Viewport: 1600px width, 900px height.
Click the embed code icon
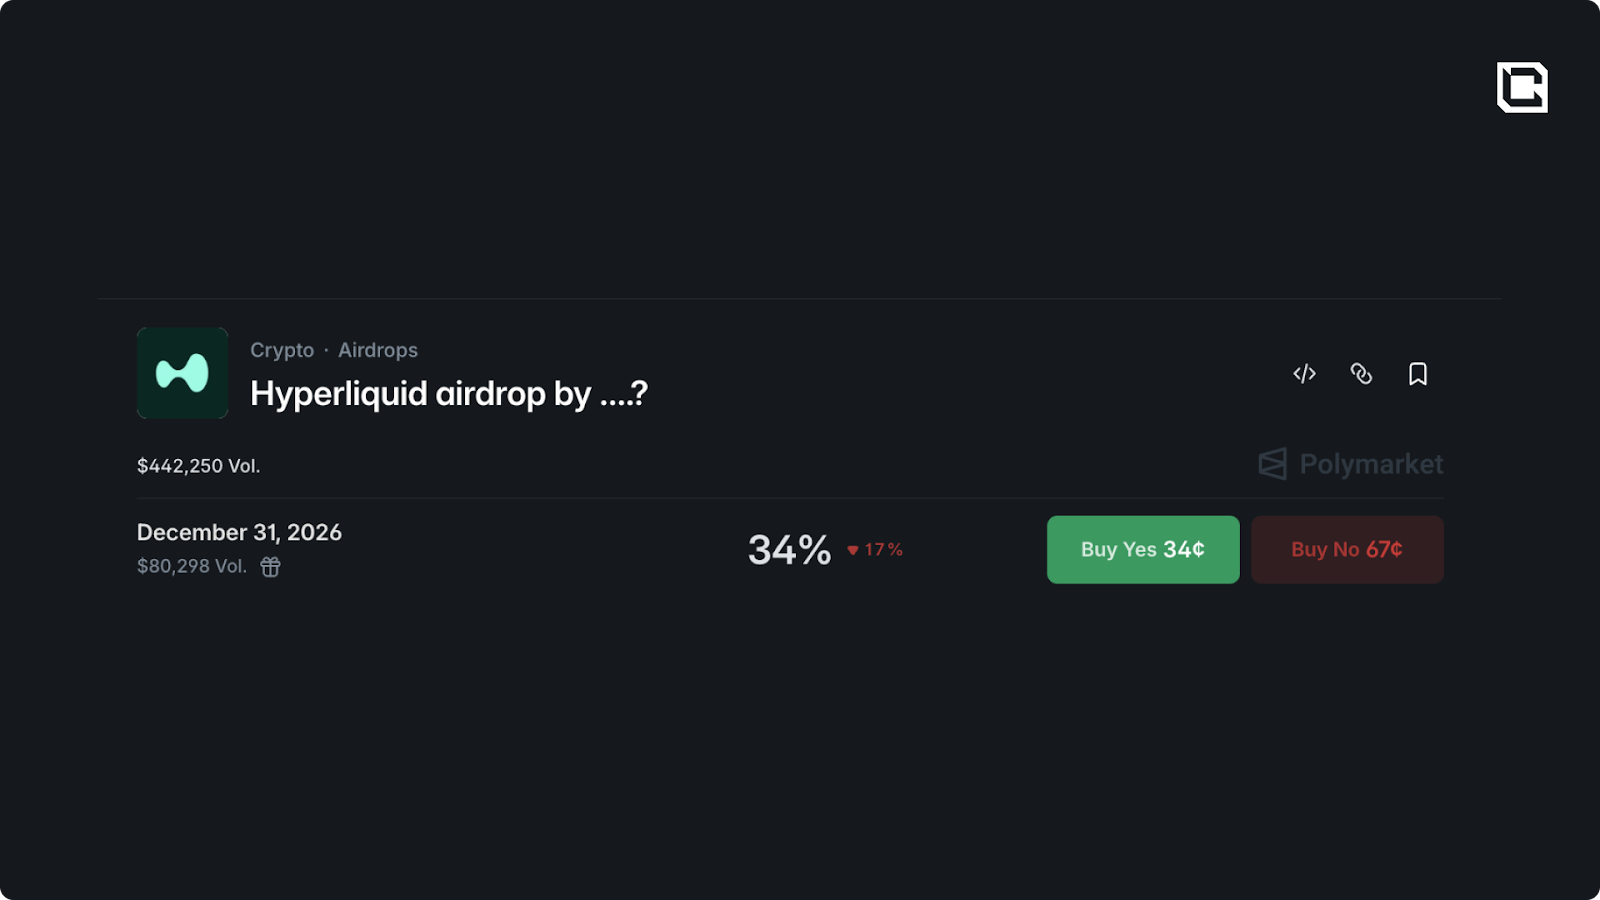1304,374
